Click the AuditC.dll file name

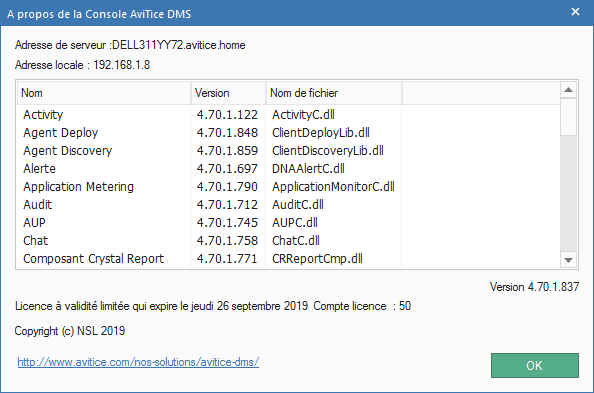click(298, 205)
